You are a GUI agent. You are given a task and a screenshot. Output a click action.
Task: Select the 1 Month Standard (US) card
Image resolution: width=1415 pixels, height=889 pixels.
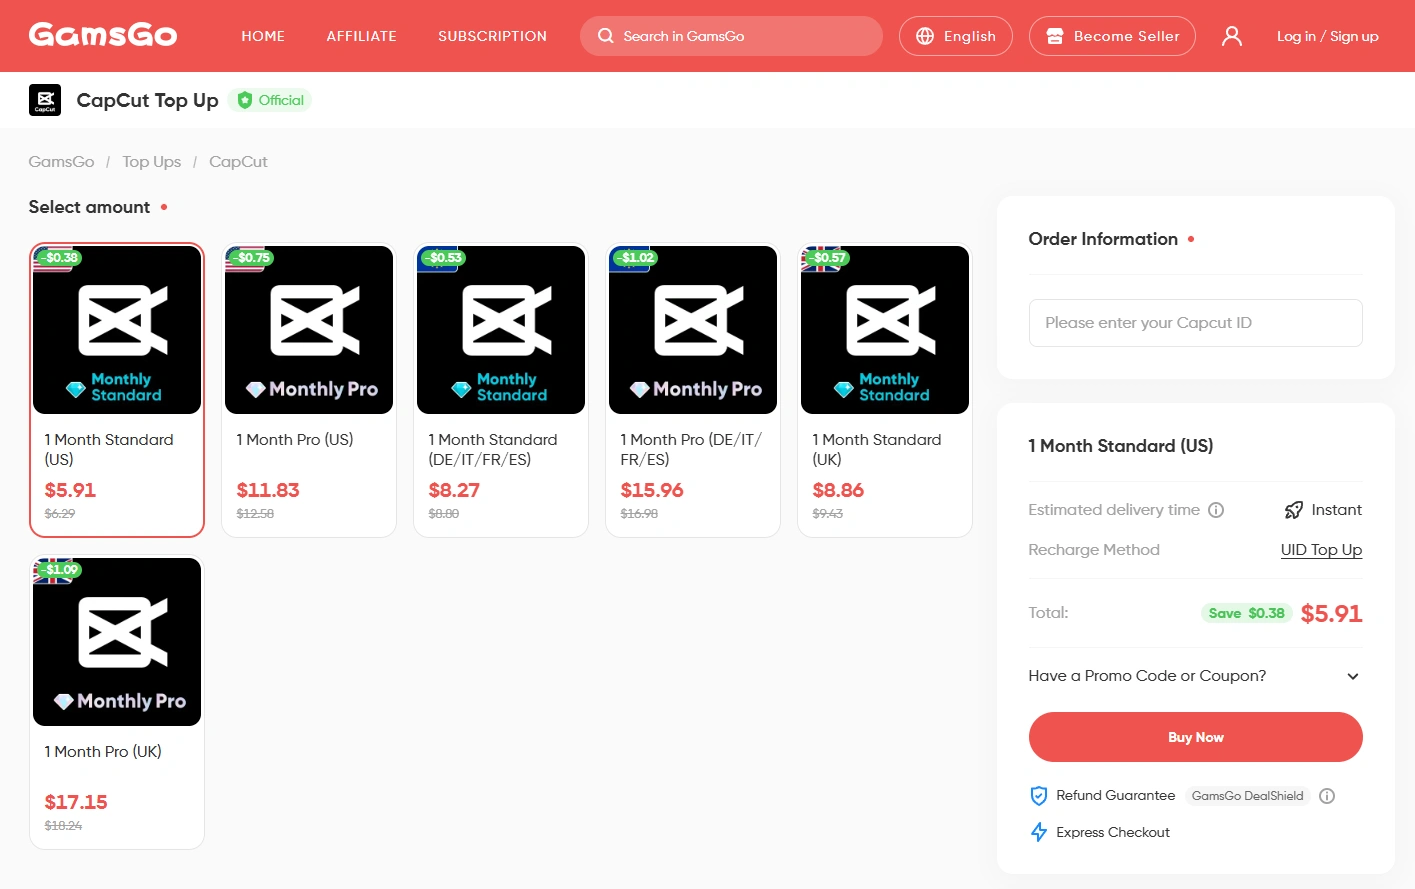click(117, 390)
